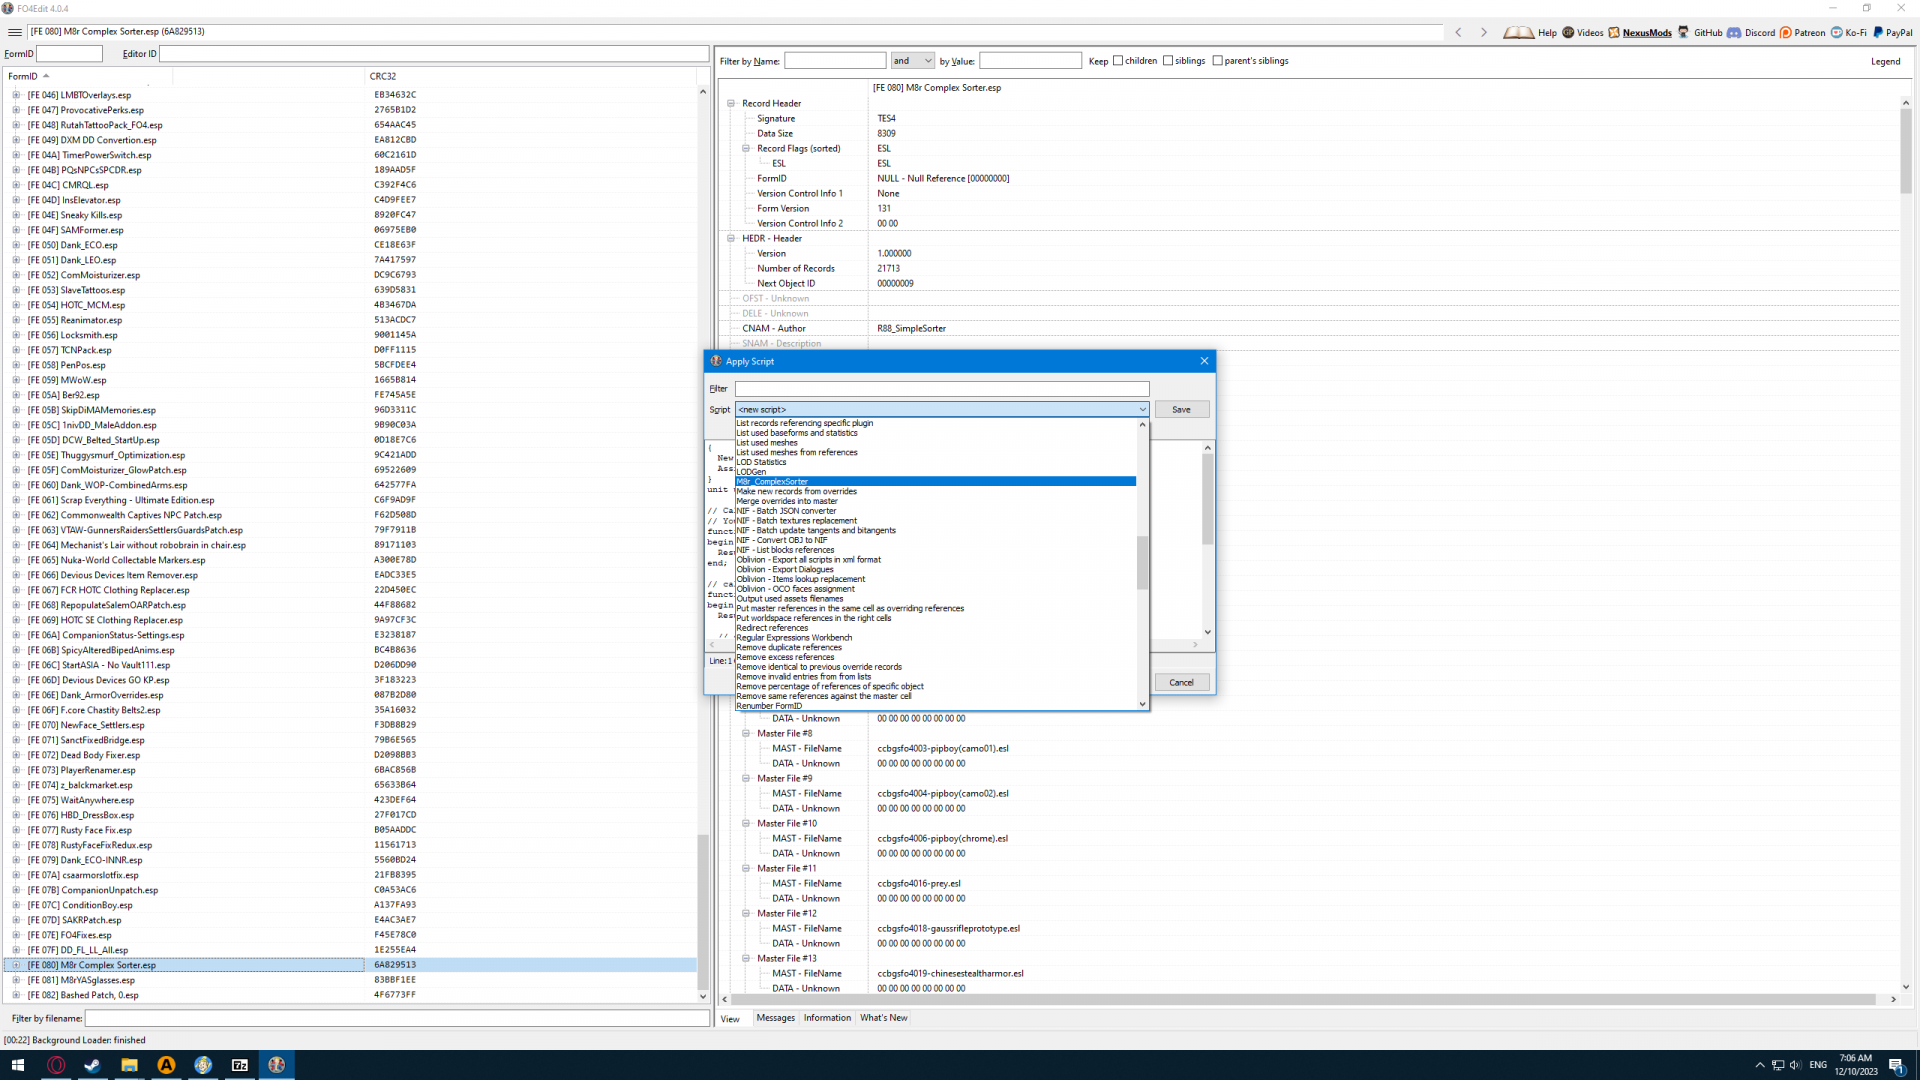This screenshot has height=1080, width=1920.
Task: Open the GitHub link icon
Action: click(x=1684, y=32)
